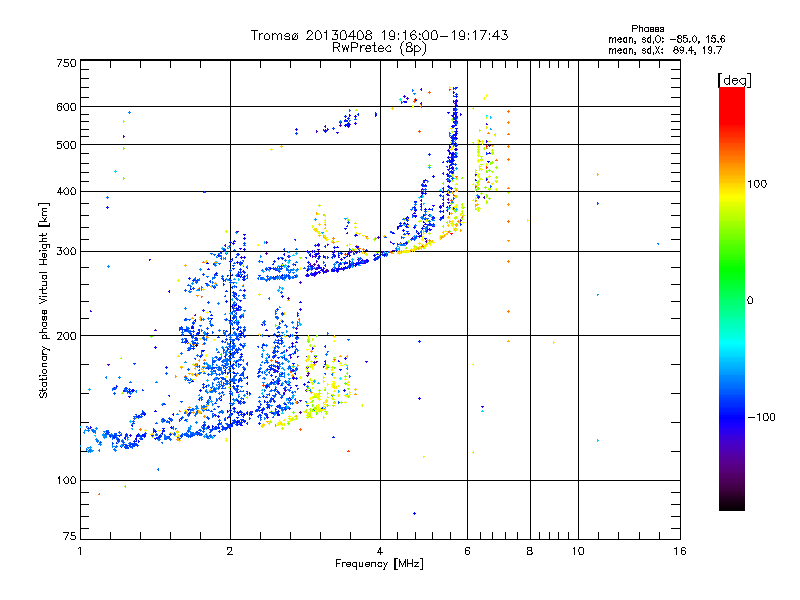
Task: Click the 'mean, sd,X: 89.4, 19.7' line
Action: coord(665,50)
